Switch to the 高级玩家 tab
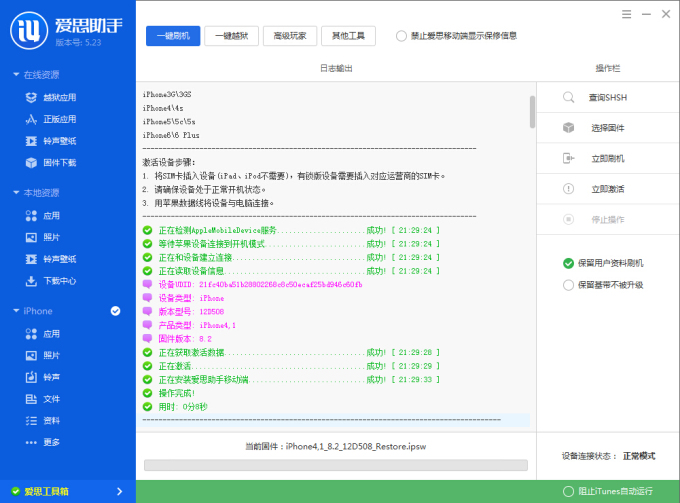Viewport: 680px width, 503px height. tap(290, 36)
